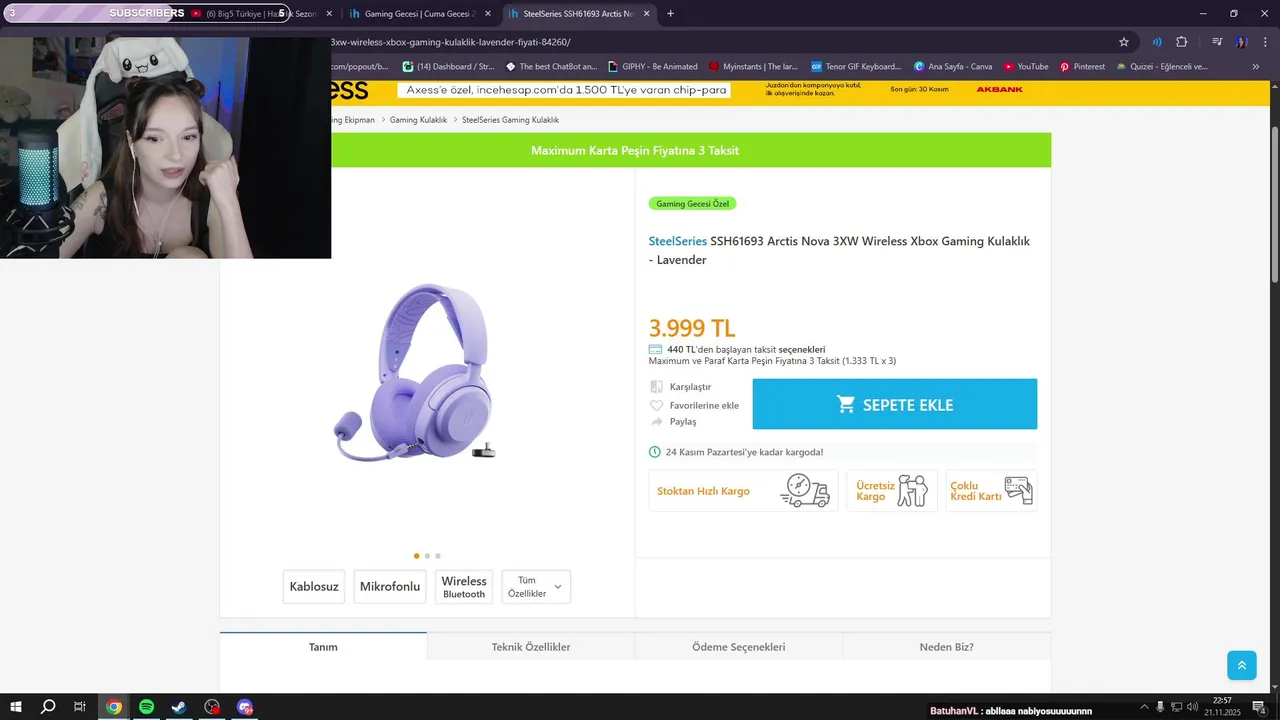
Task: Open the Windows Start menu
Action: click(15, 707)
